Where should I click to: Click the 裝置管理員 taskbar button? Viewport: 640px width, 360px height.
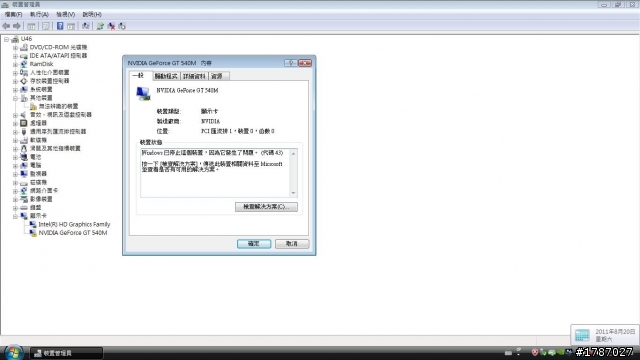pyautogui.click(x=67, y=353)
